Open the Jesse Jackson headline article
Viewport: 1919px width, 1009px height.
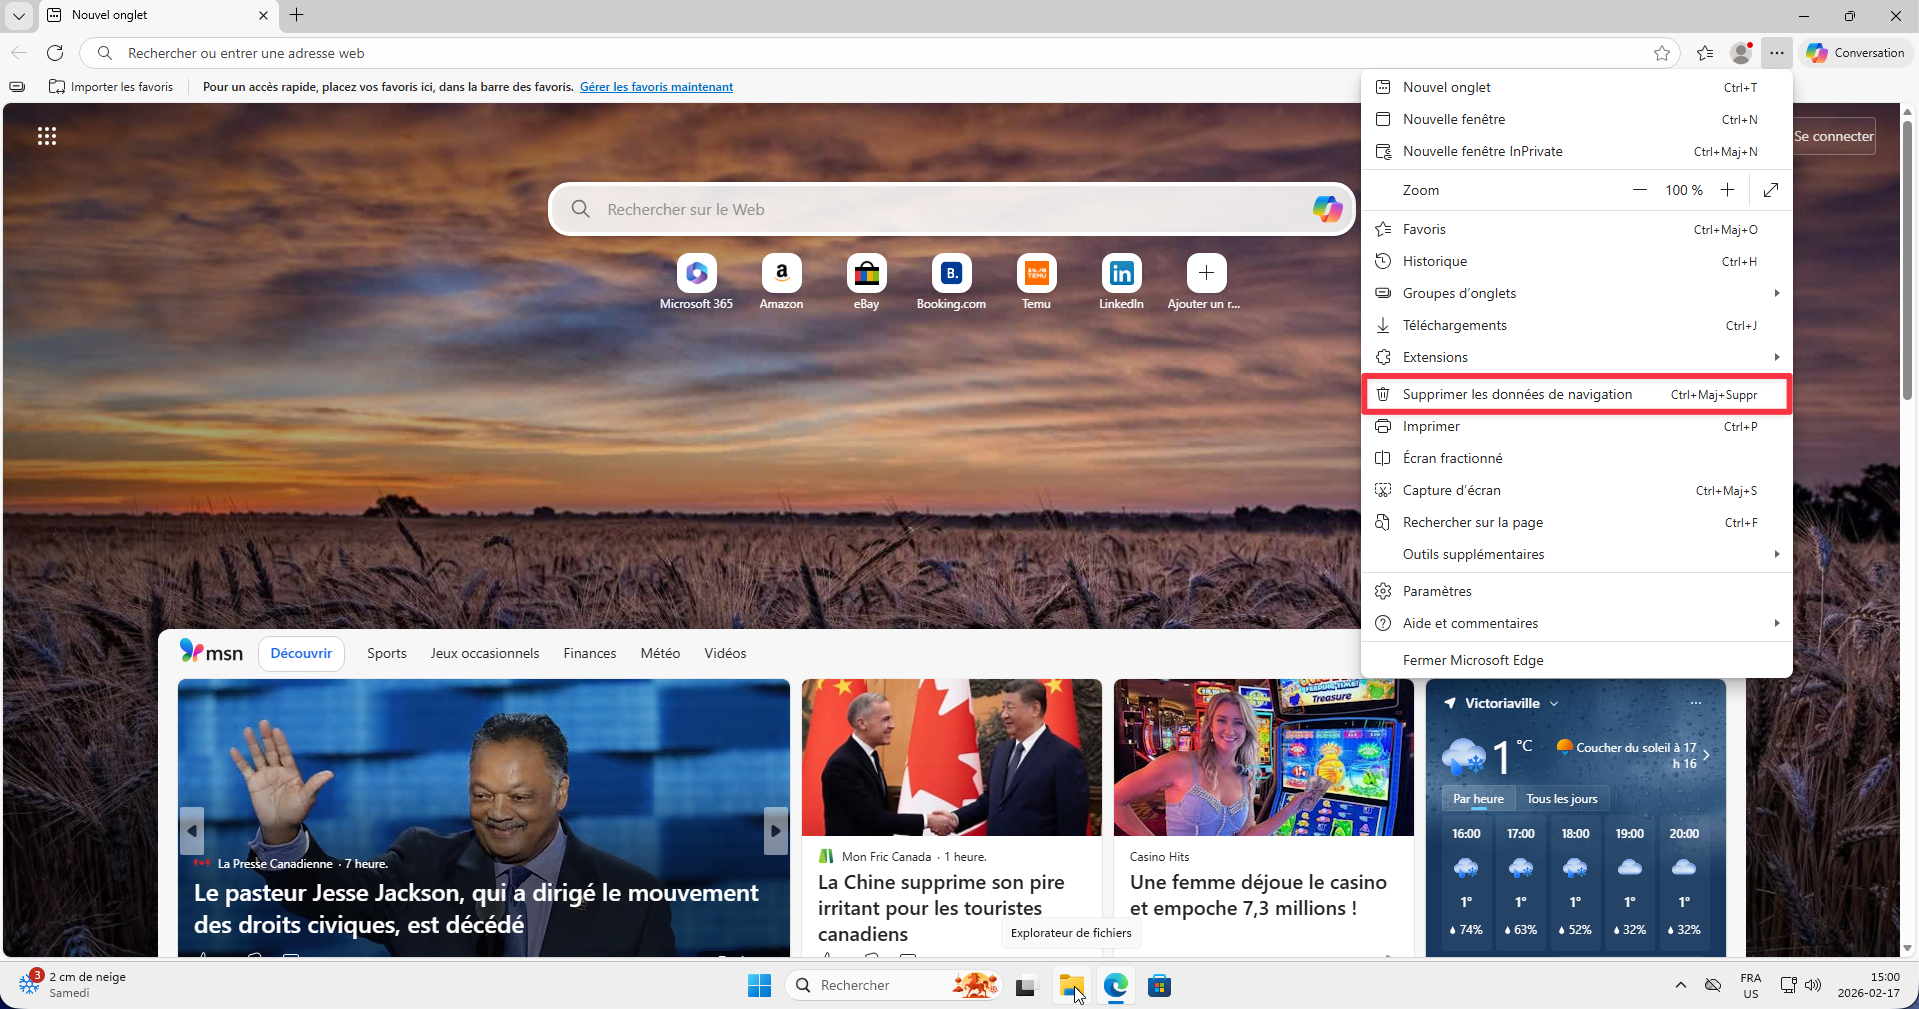point(476,909)
